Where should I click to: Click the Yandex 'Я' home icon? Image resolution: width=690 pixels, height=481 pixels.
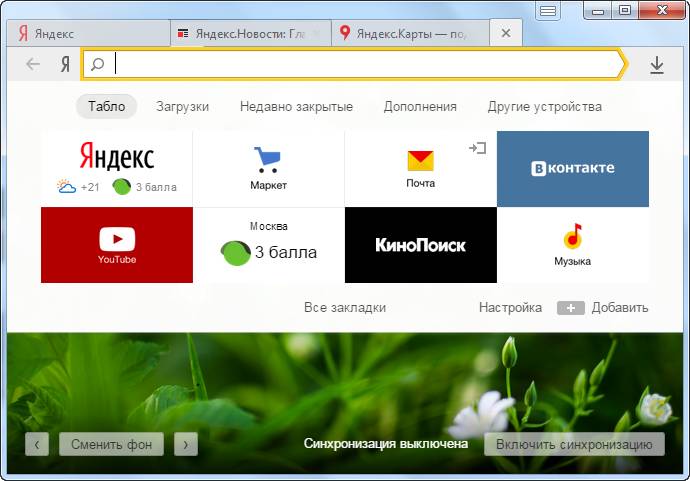click(65, 65)
